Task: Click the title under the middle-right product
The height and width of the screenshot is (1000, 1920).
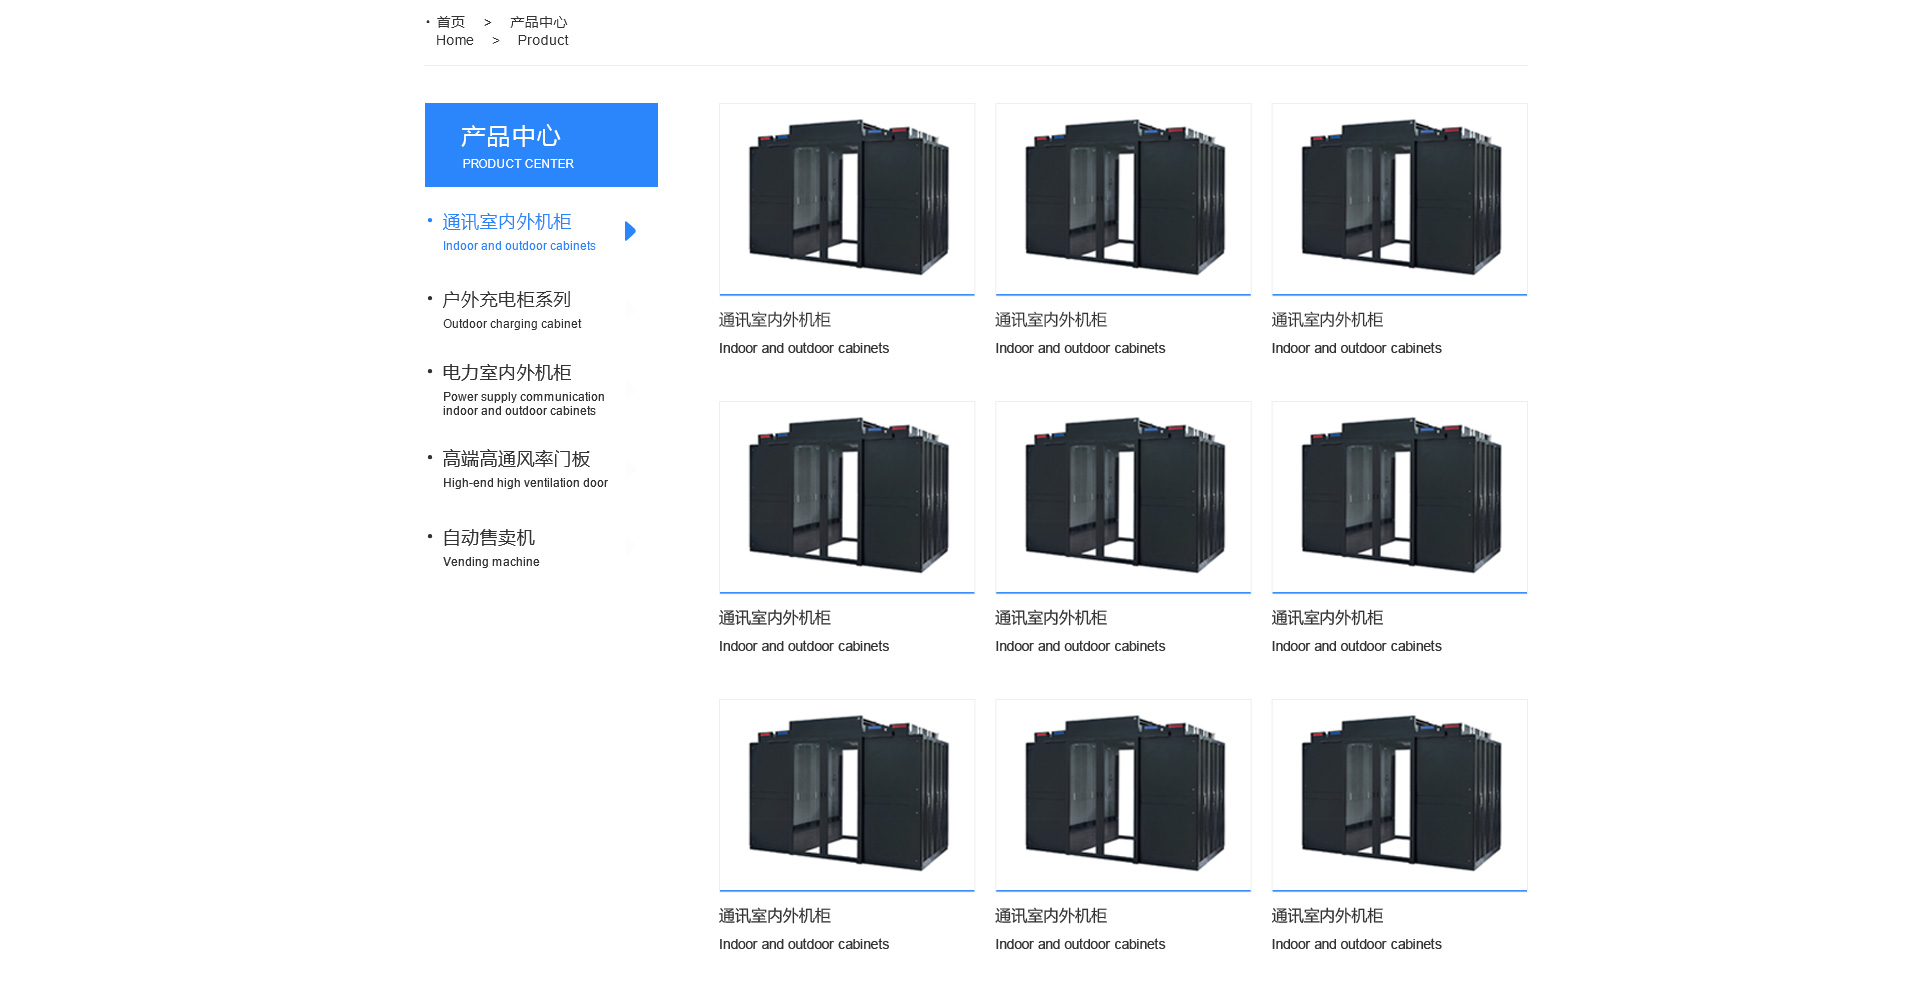Action: point(1327,618)
